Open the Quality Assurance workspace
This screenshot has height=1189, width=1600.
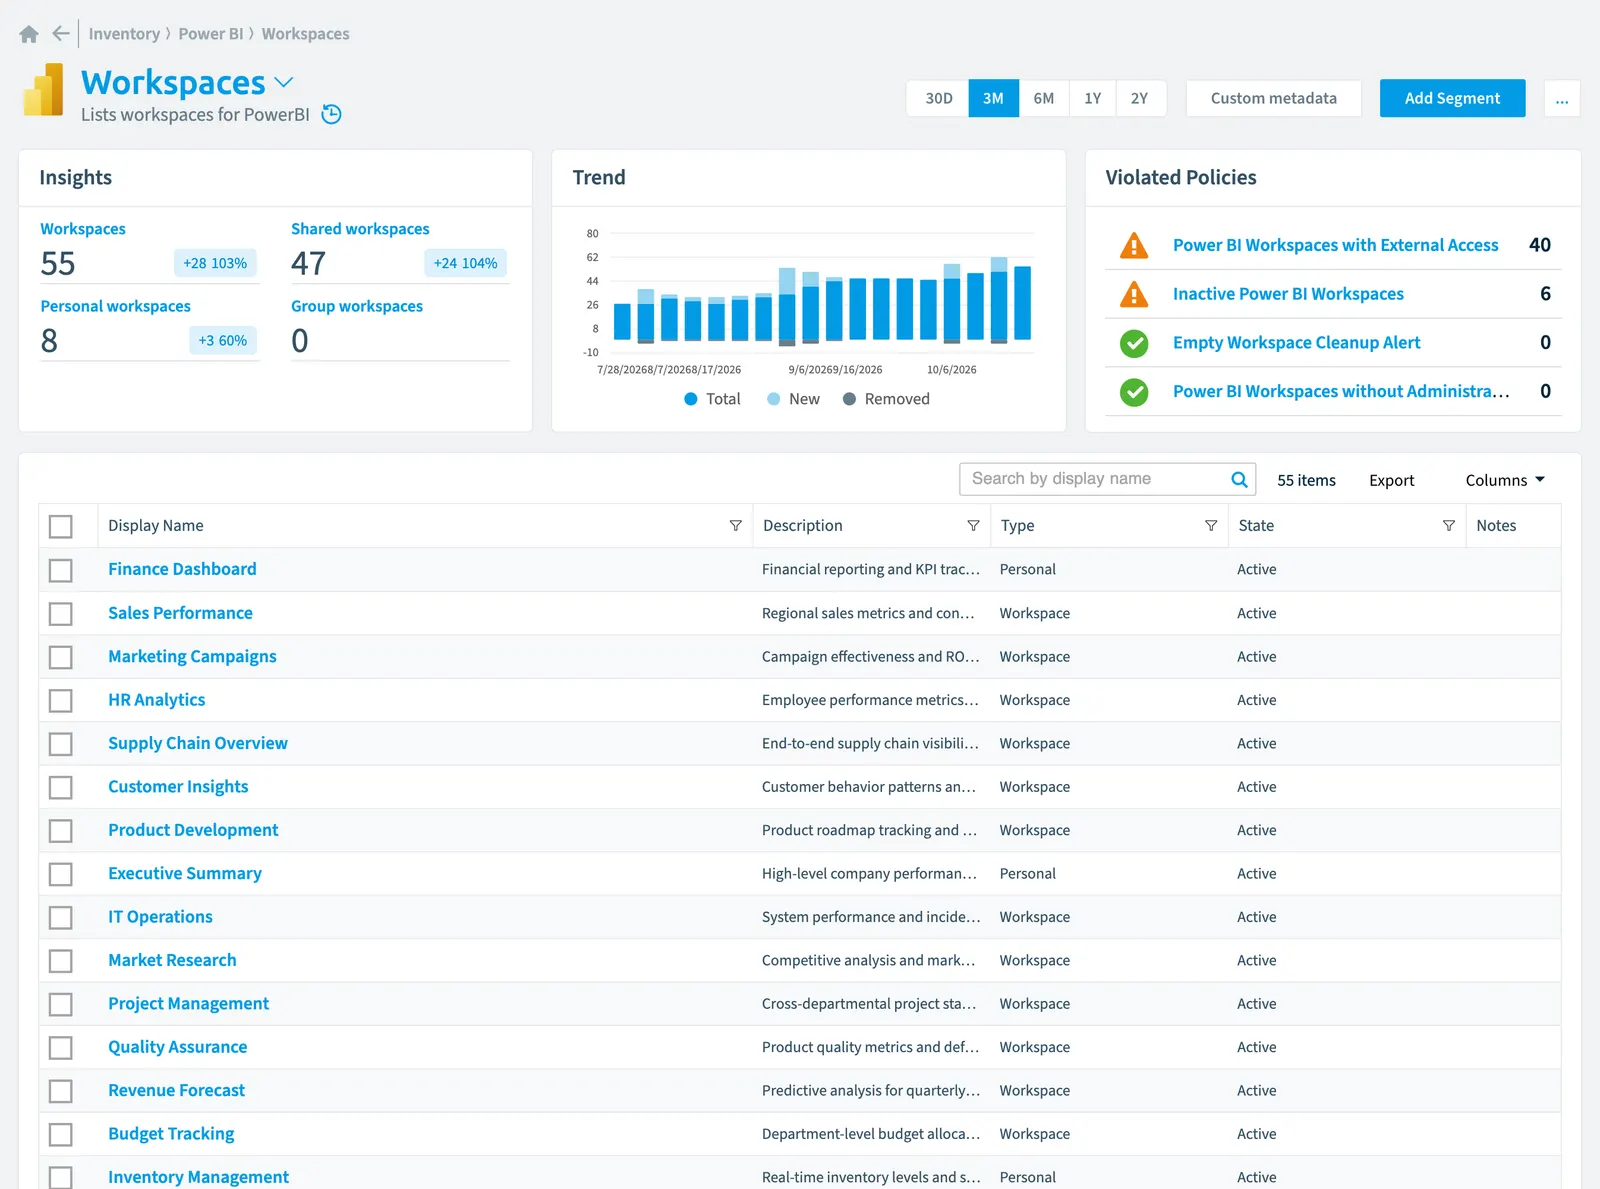click(x=177, y=1047)
